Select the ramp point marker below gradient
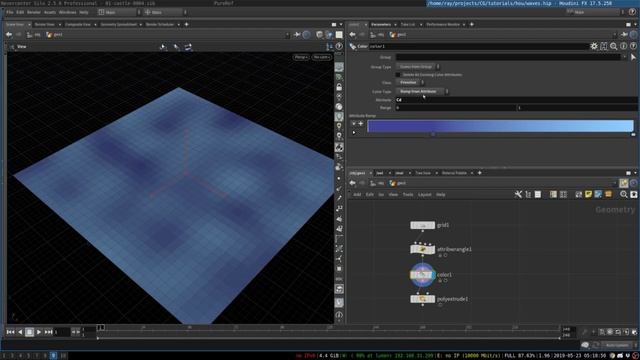The width and height of the screenshot is (640, 360). [x=433, y=134]
